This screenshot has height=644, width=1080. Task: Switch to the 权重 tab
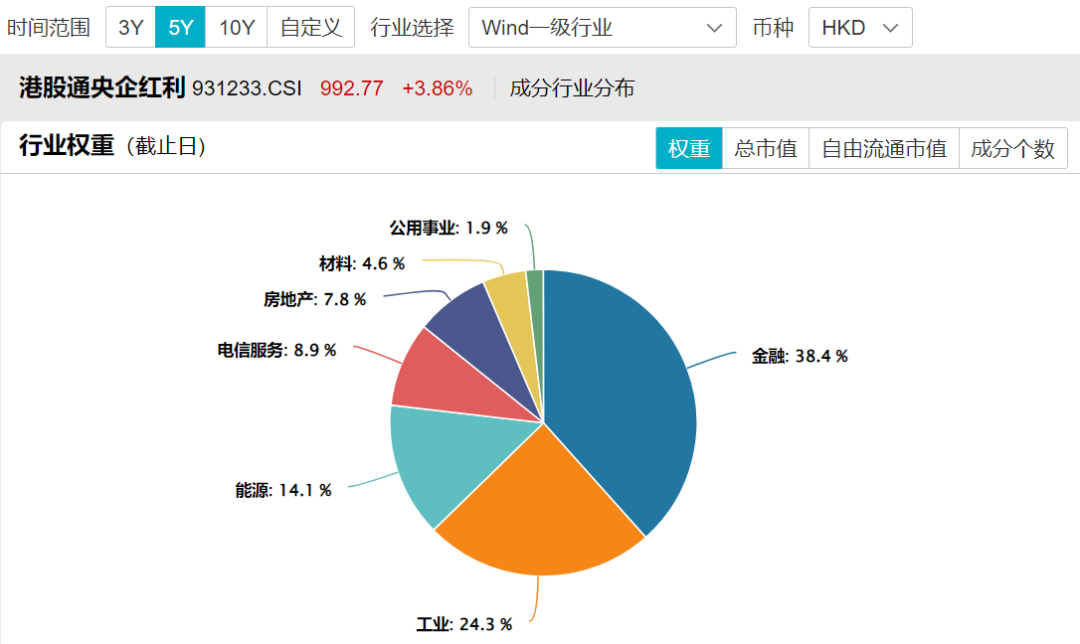(x=689, y=148)
